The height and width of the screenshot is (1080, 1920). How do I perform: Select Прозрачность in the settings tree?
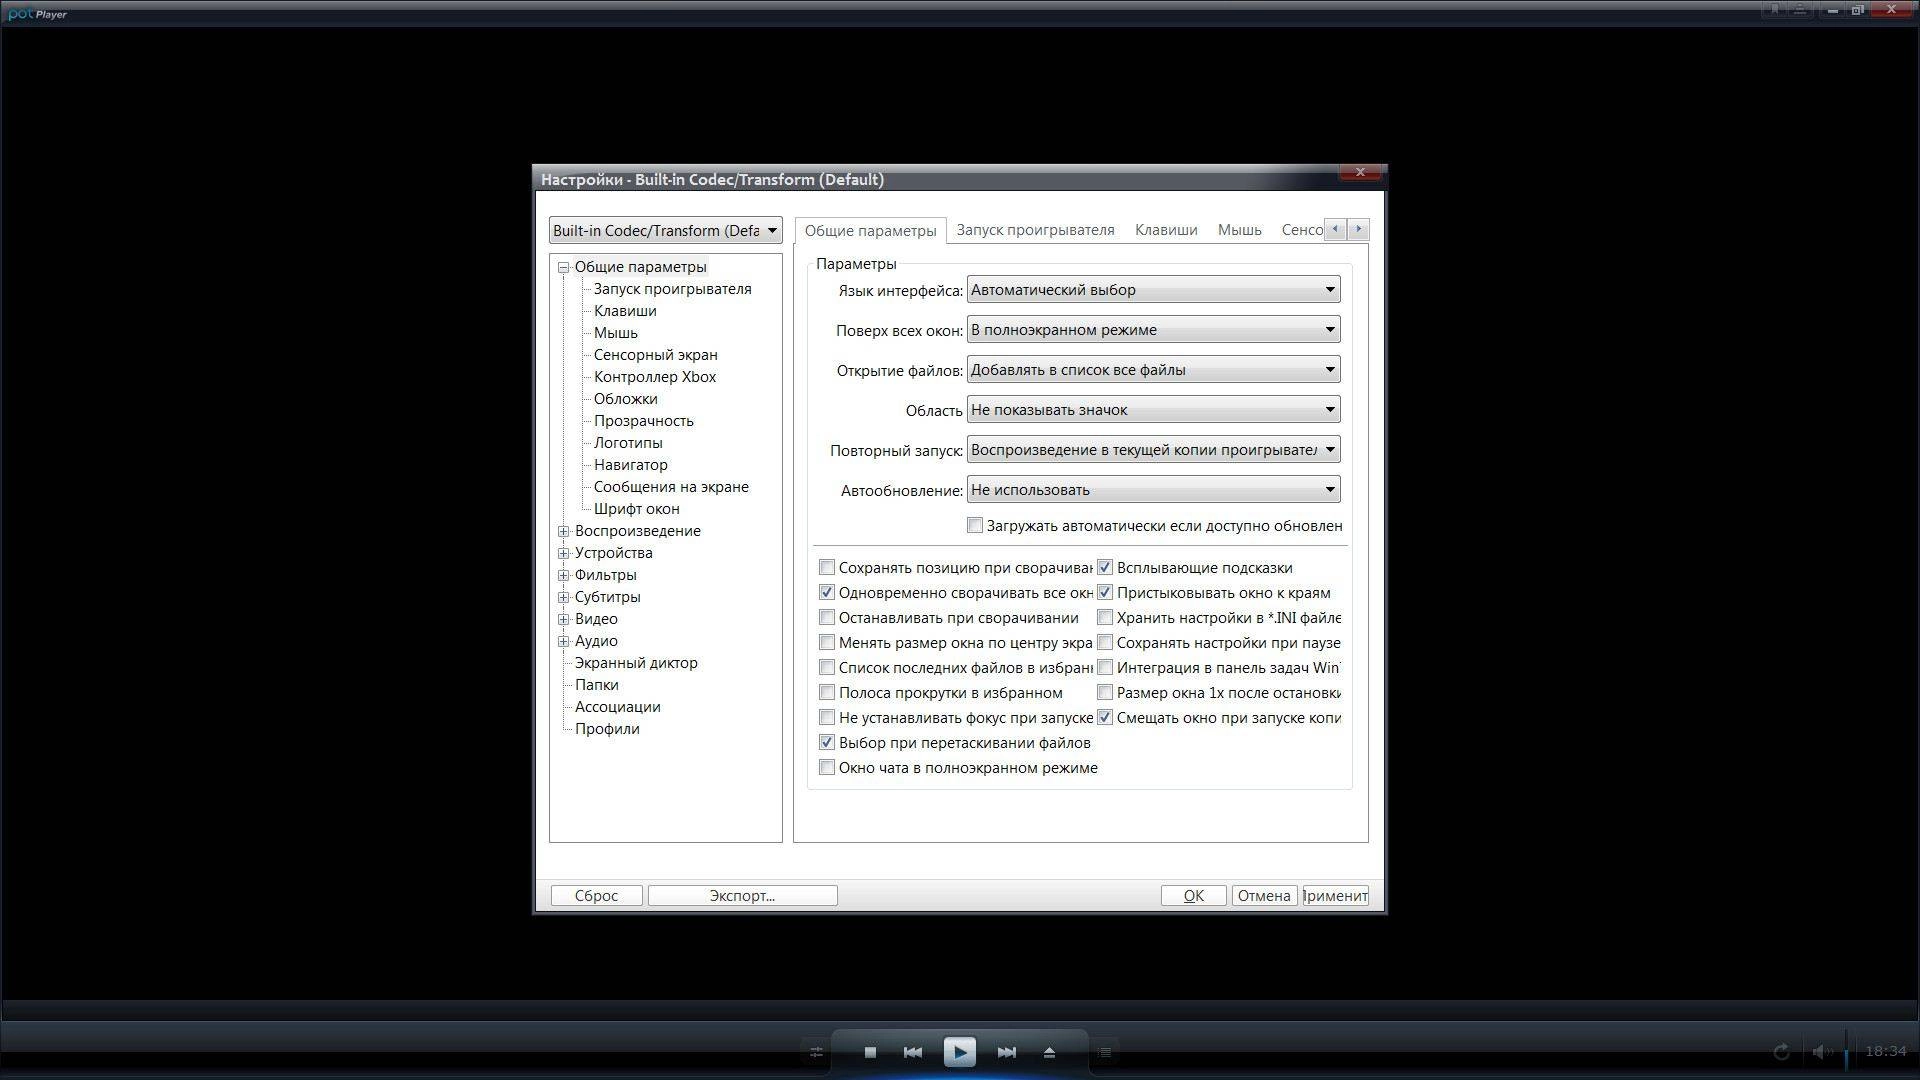point(643,421)
